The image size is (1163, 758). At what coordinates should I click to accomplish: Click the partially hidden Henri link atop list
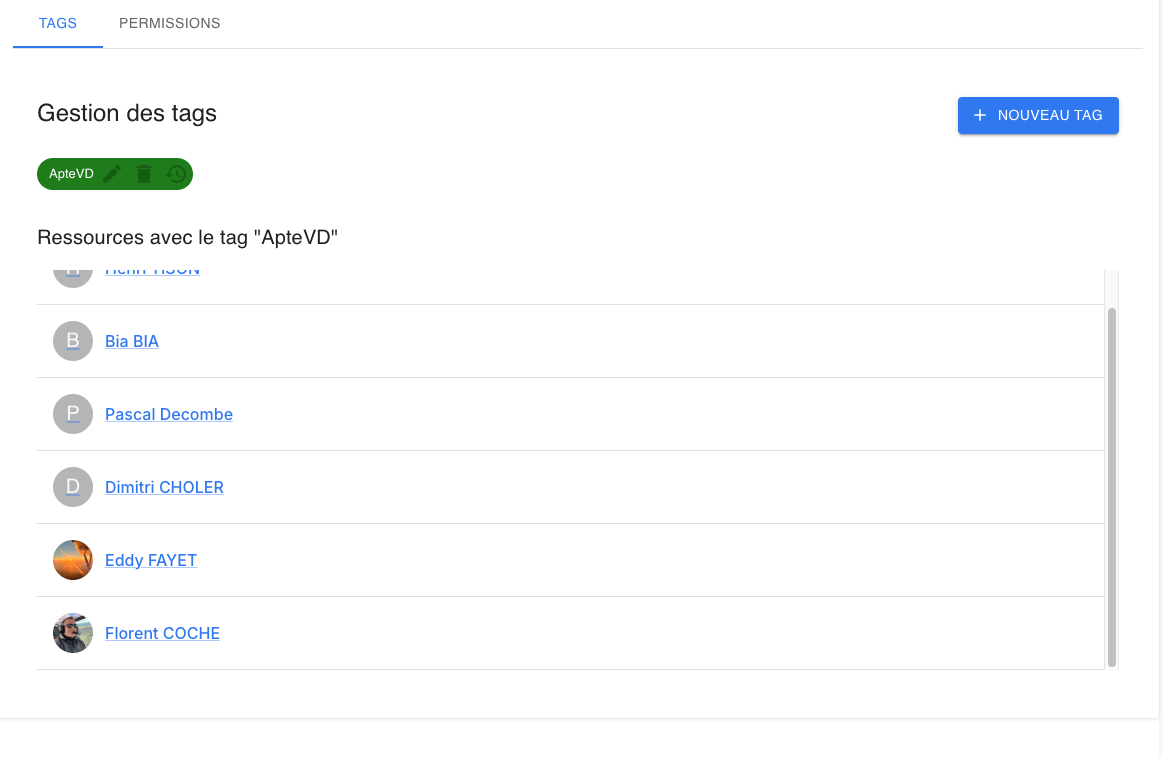tap(152, 273)
